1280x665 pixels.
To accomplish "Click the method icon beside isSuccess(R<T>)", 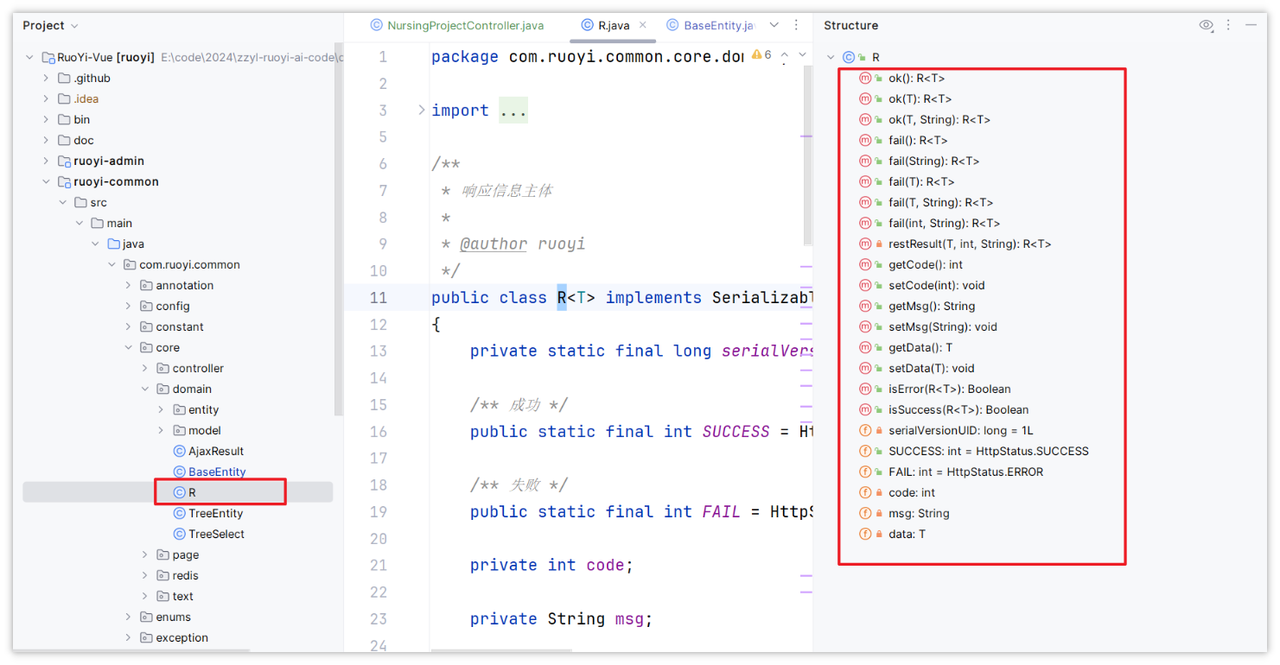I will (x=865, y=410).
